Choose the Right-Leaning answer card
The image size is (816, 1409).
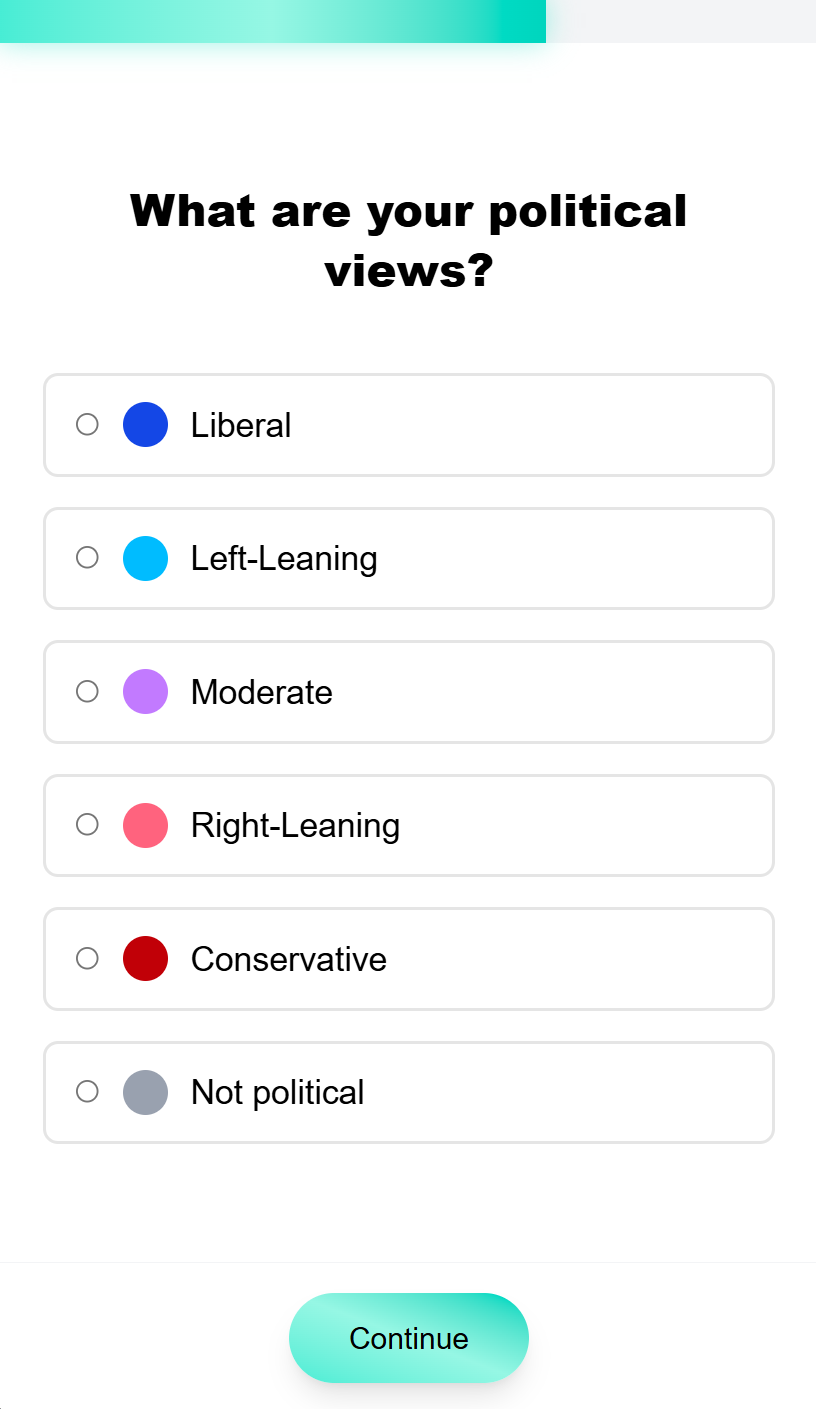pos(408,825)
